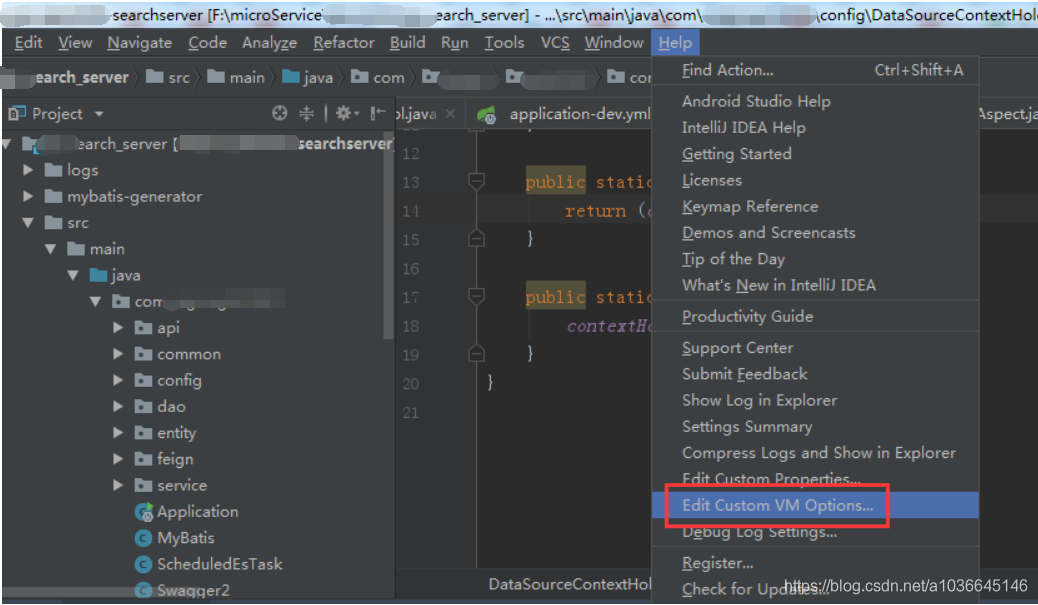The height and width of the screenshot is (605, 1038).
Task: Toggle code fold marker at line 15
Action: [476, 238]
